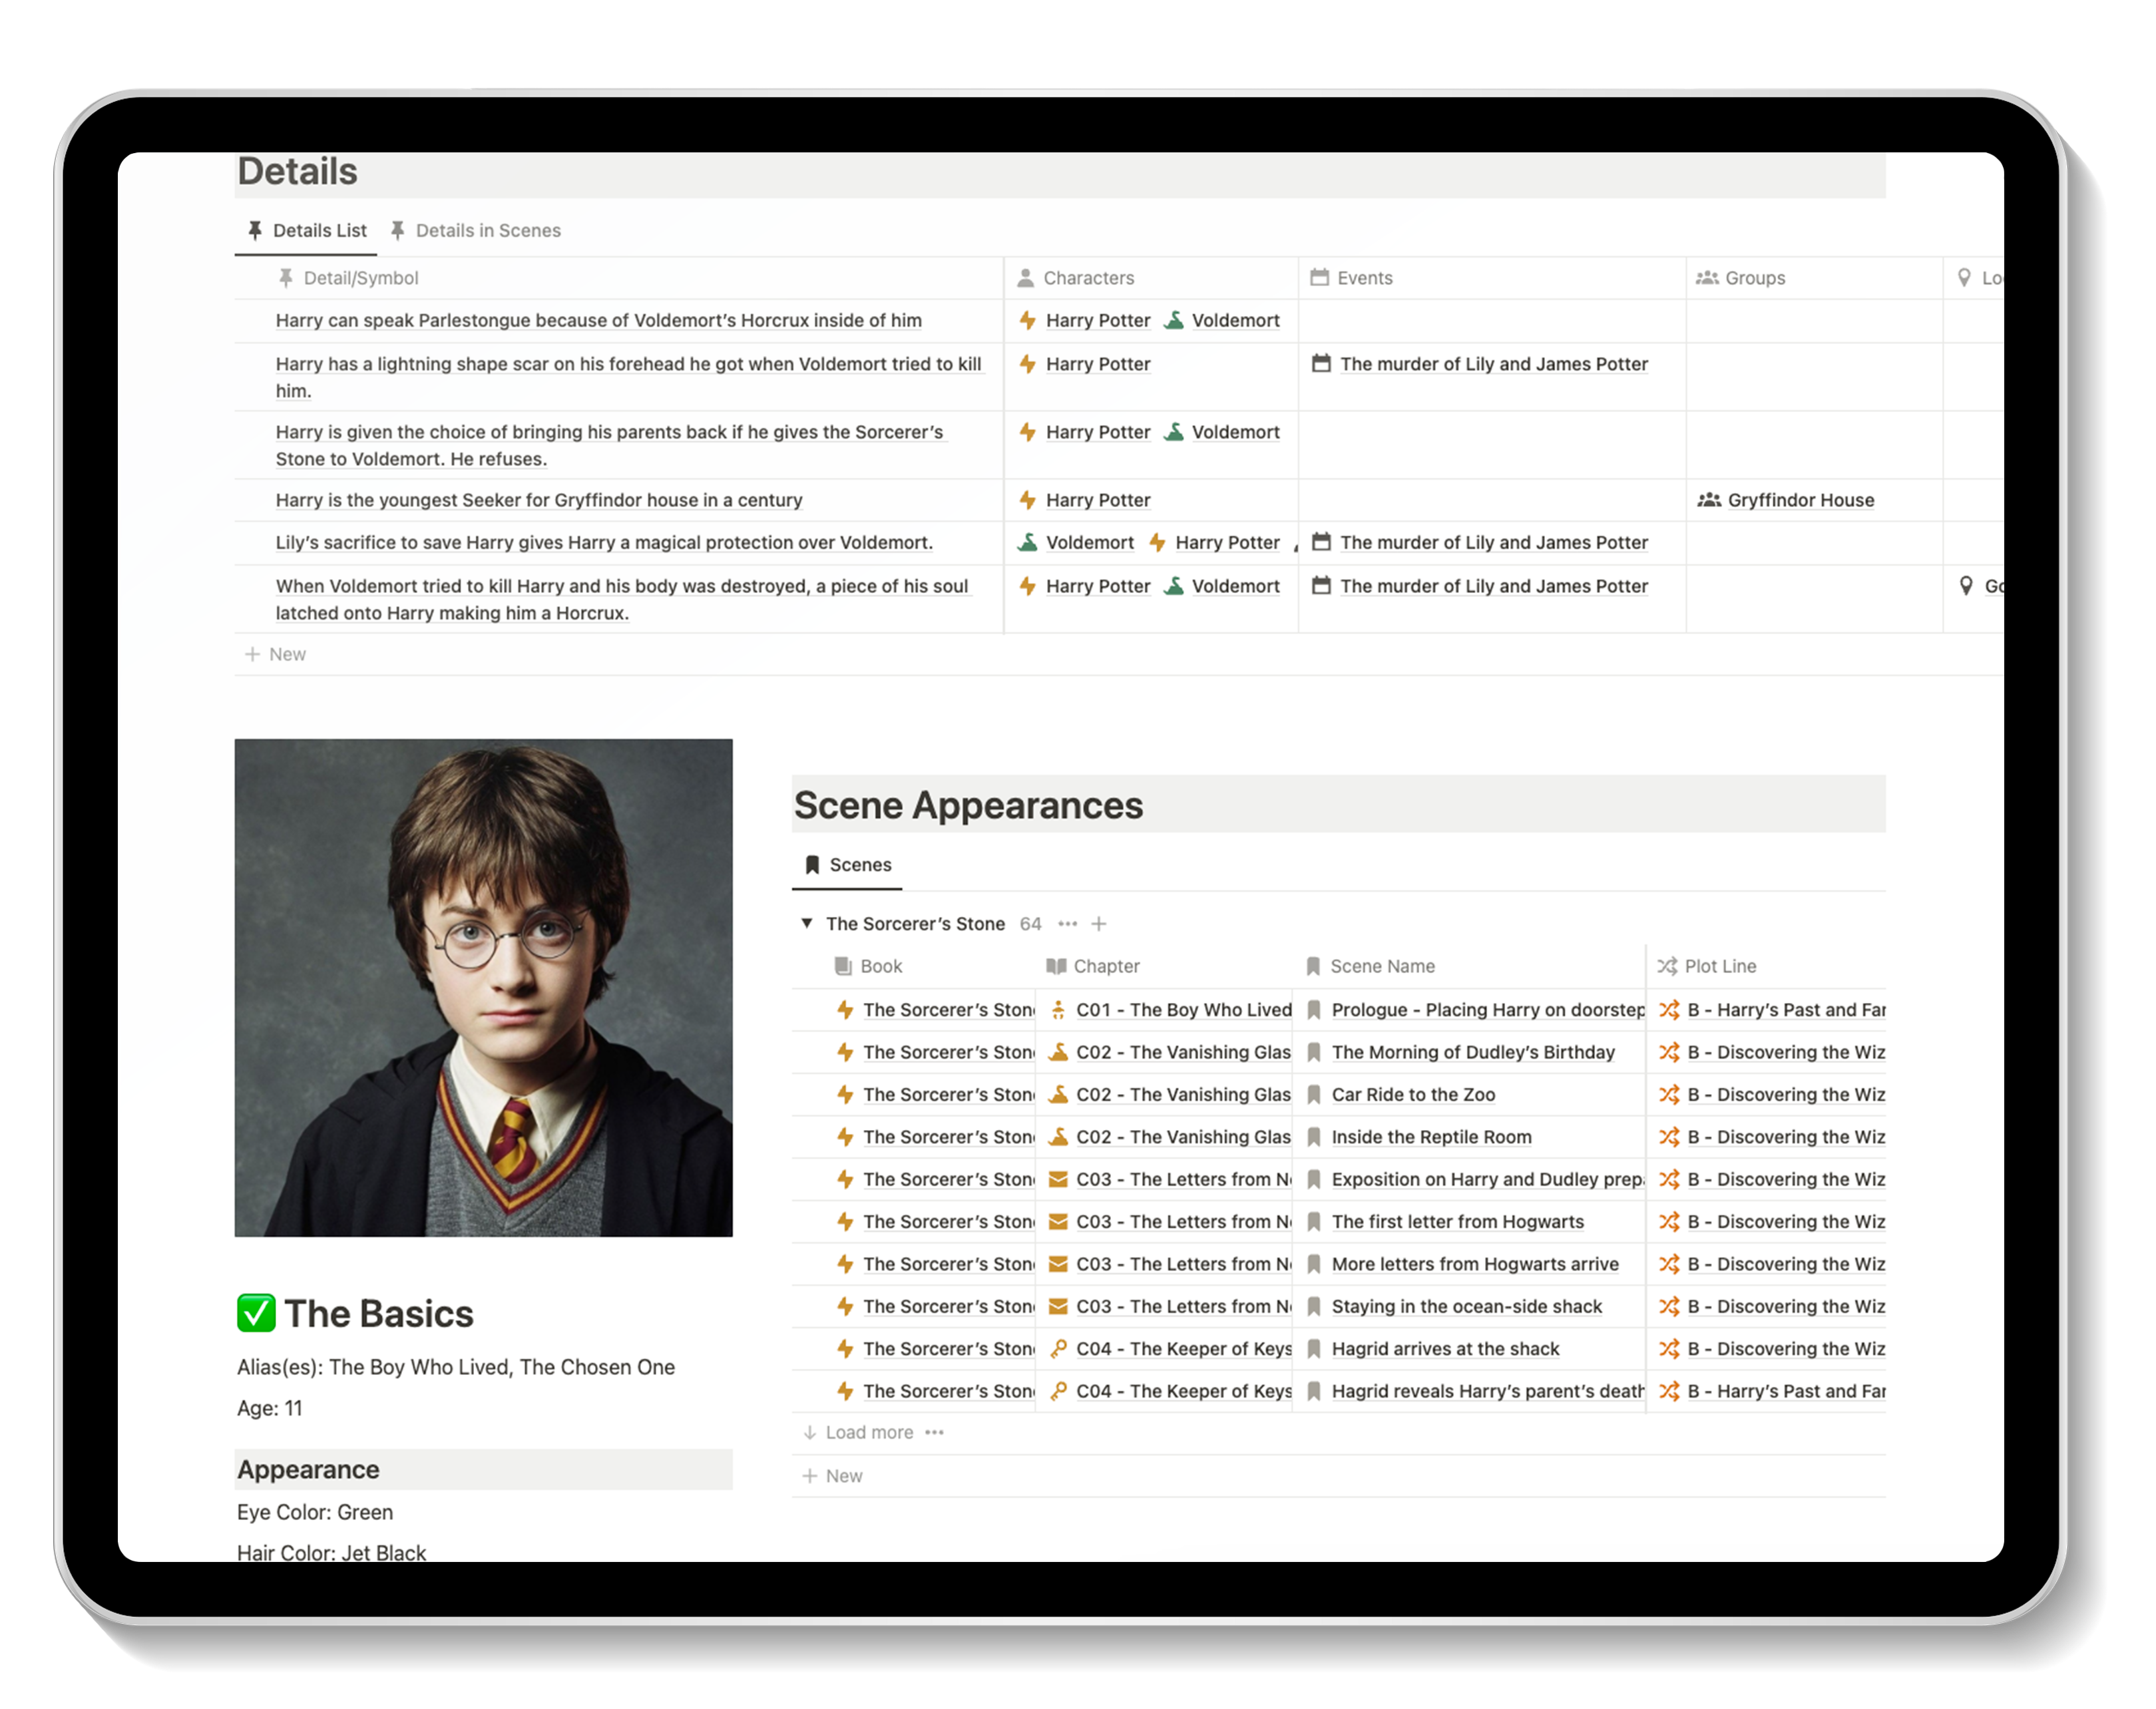Open the Groups column header menu
The width and height of the screenshot is (2156, 1709).
pyautogui.click(x=1740, y=278)
